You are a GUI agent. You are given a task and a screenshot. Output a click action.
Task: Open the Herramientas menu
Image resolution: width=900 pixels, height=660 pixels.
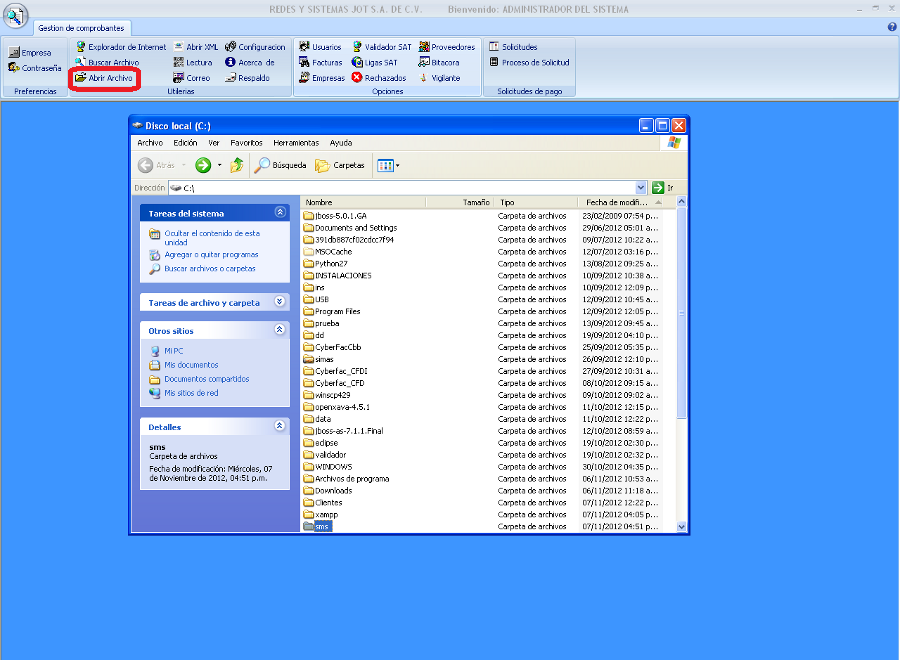click(x=296, y=143)
